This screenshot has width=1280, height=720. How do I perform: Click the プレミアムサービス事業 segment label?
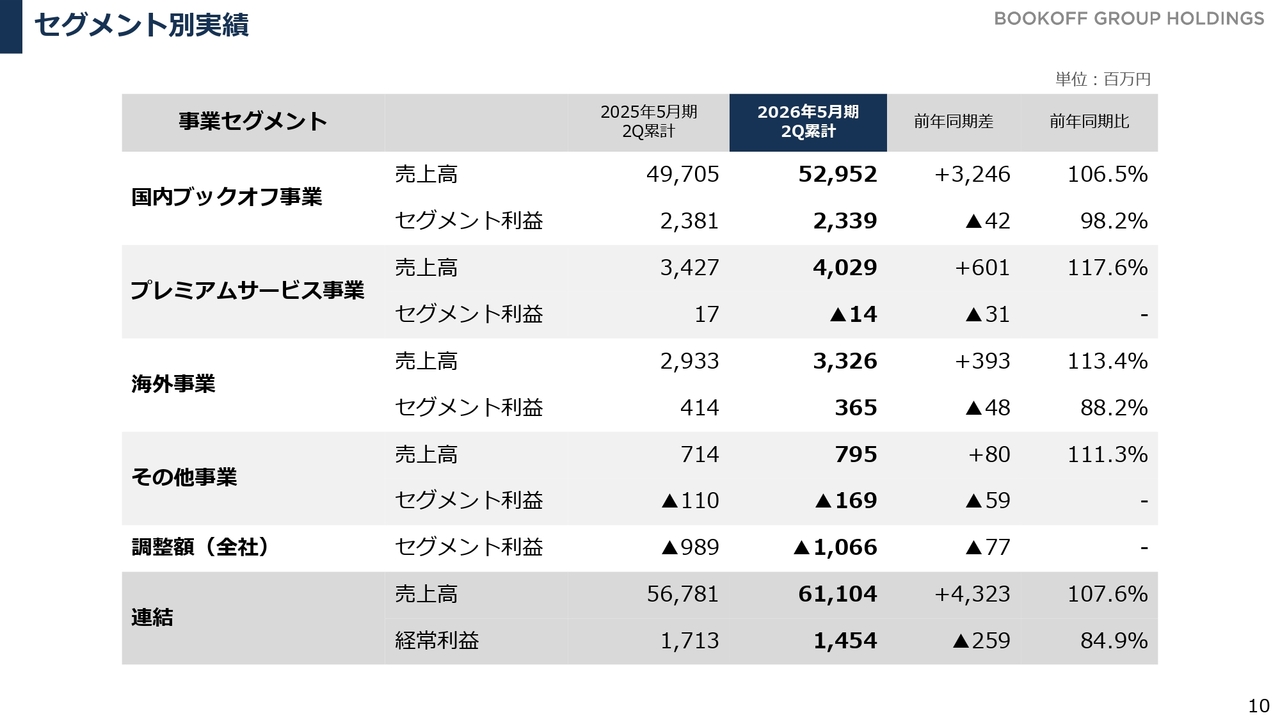pos(247,291)
